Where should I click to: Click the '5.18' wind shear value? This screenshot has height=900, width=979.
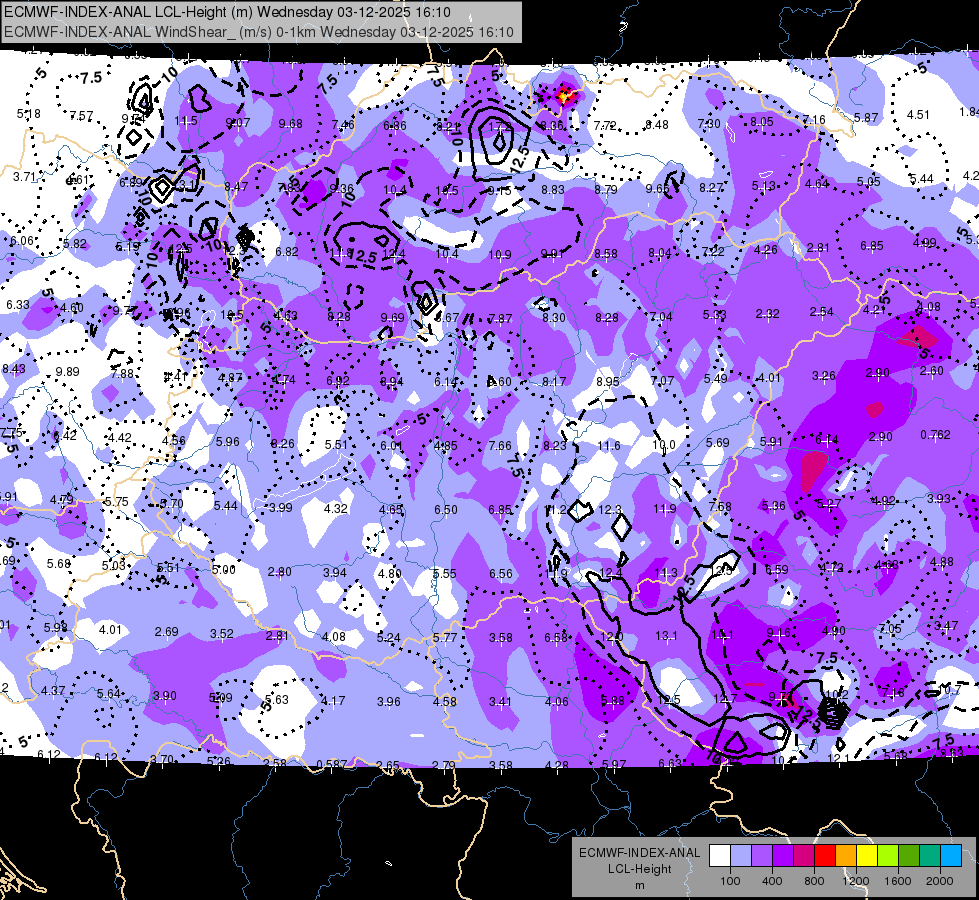coord(29,114)
